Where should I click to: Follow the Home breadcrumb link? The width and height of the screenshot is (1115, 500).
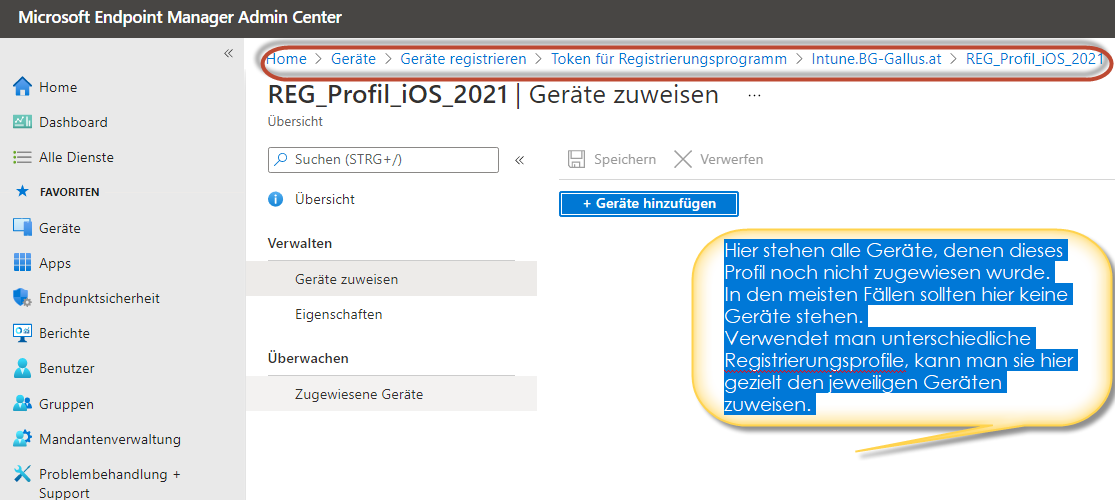(x=287, y=59)
